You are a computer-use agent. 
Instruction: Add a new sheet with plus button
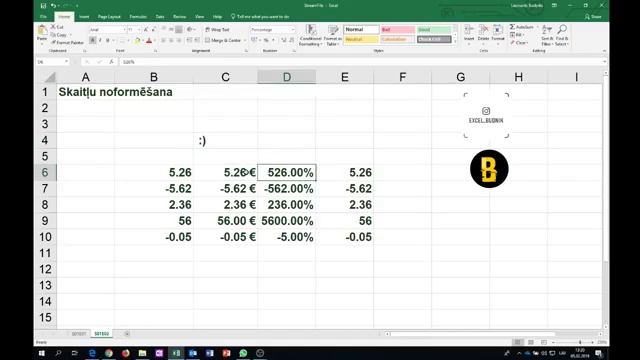127,334
